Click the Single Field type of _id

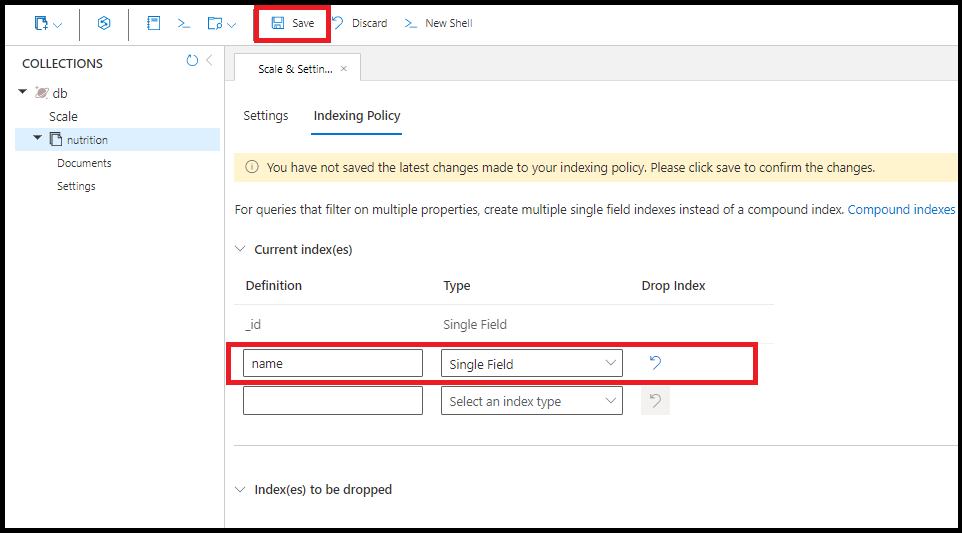tap(475, 324)
